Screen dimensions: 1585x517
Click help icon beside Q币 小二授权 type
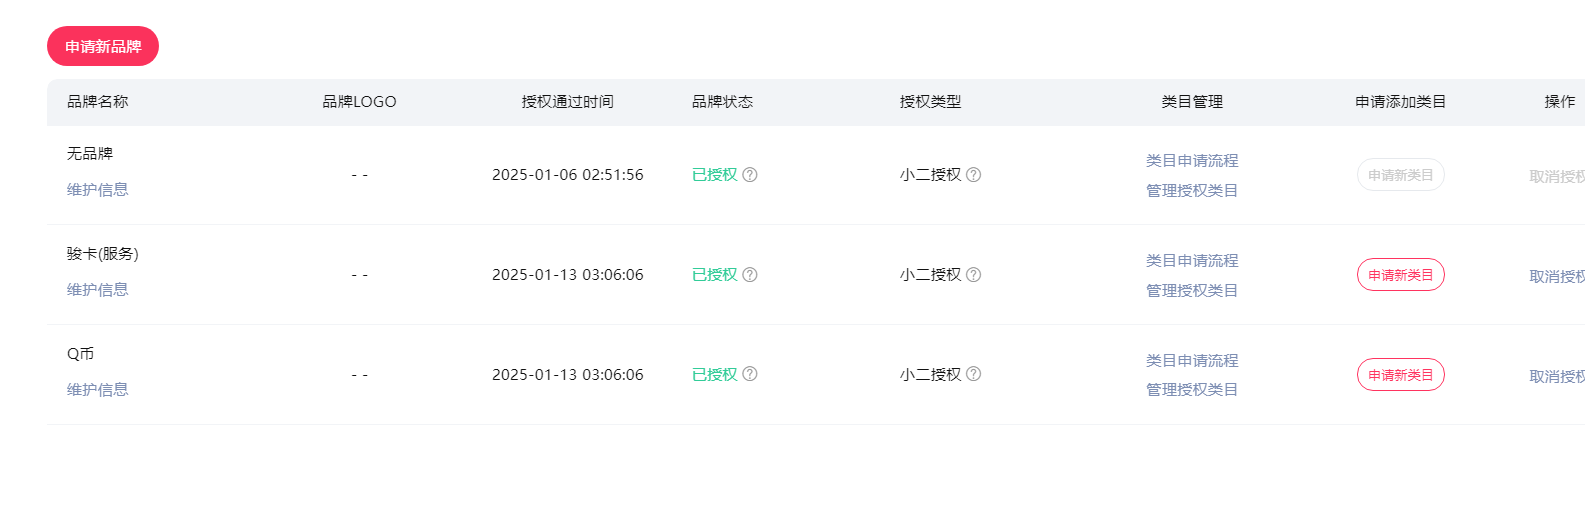coord(974,374)
